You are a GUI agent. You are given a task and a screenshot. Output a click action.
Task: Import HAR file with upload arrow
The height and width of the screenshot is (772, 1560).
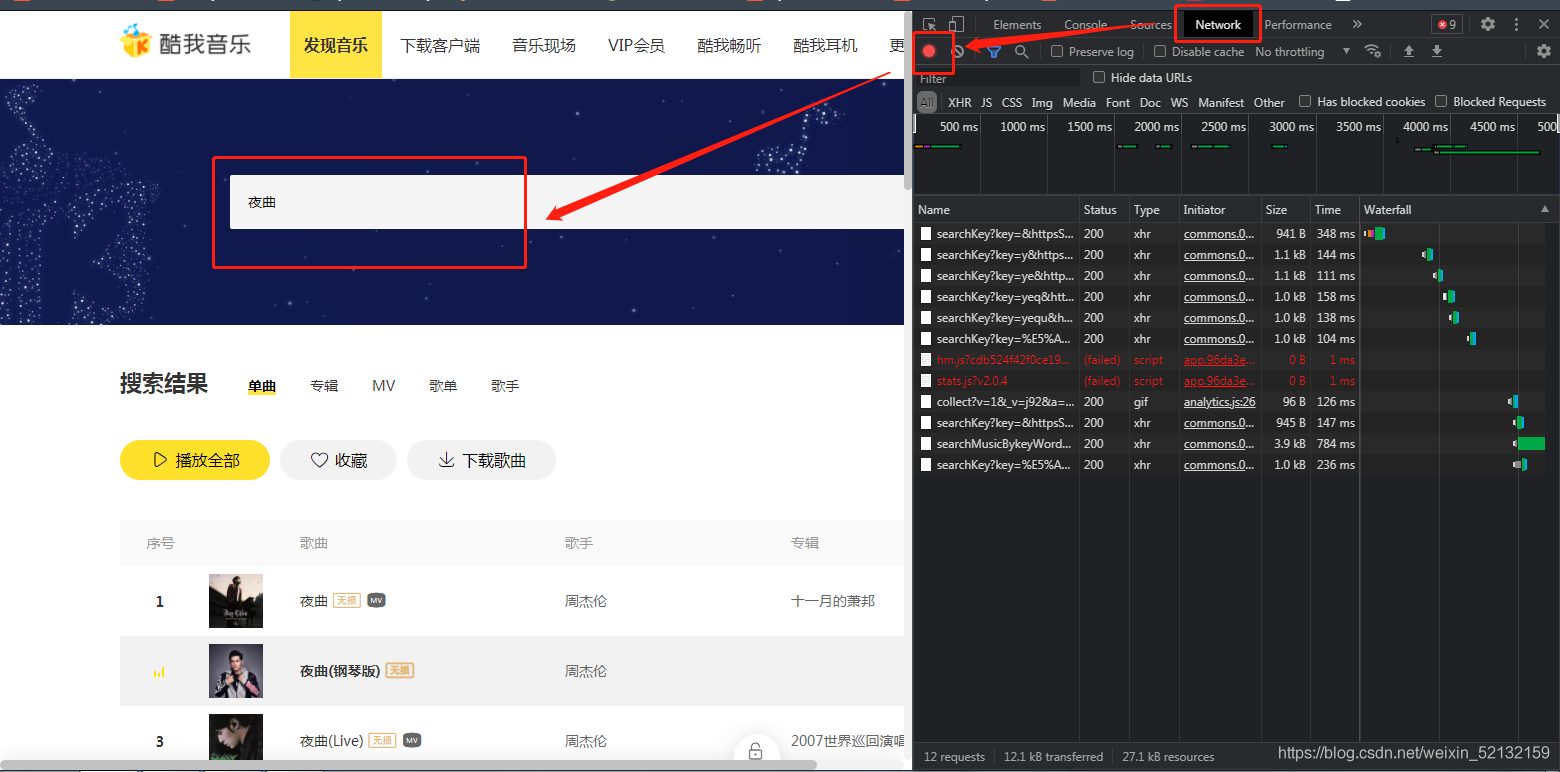[1409, 51]
